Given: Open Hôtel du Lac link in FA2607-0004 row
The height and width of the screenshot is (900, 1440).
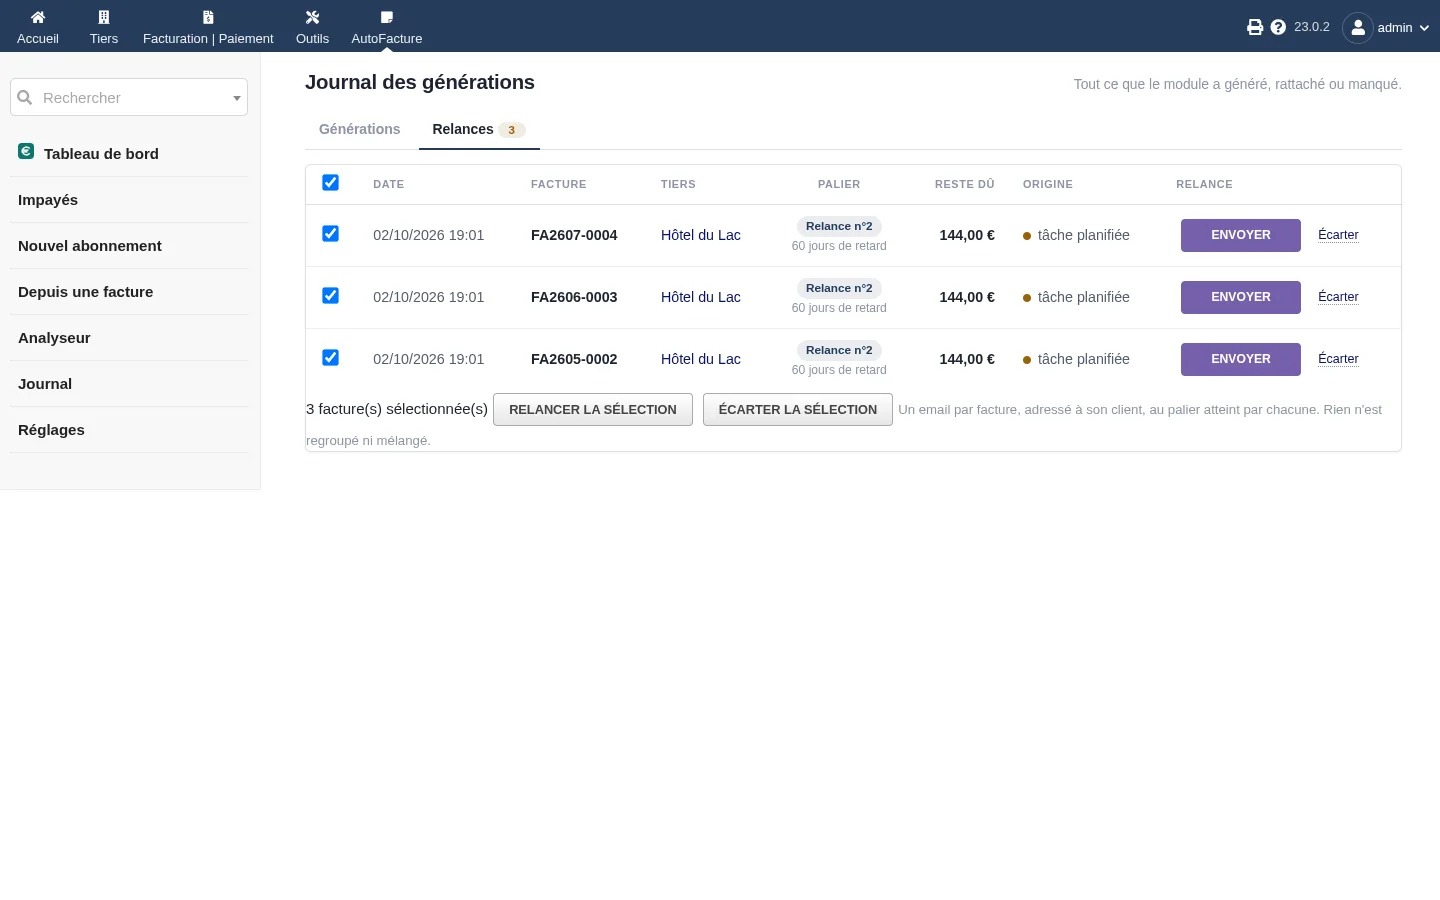Looking at the screenshot, I should [701, 235].
